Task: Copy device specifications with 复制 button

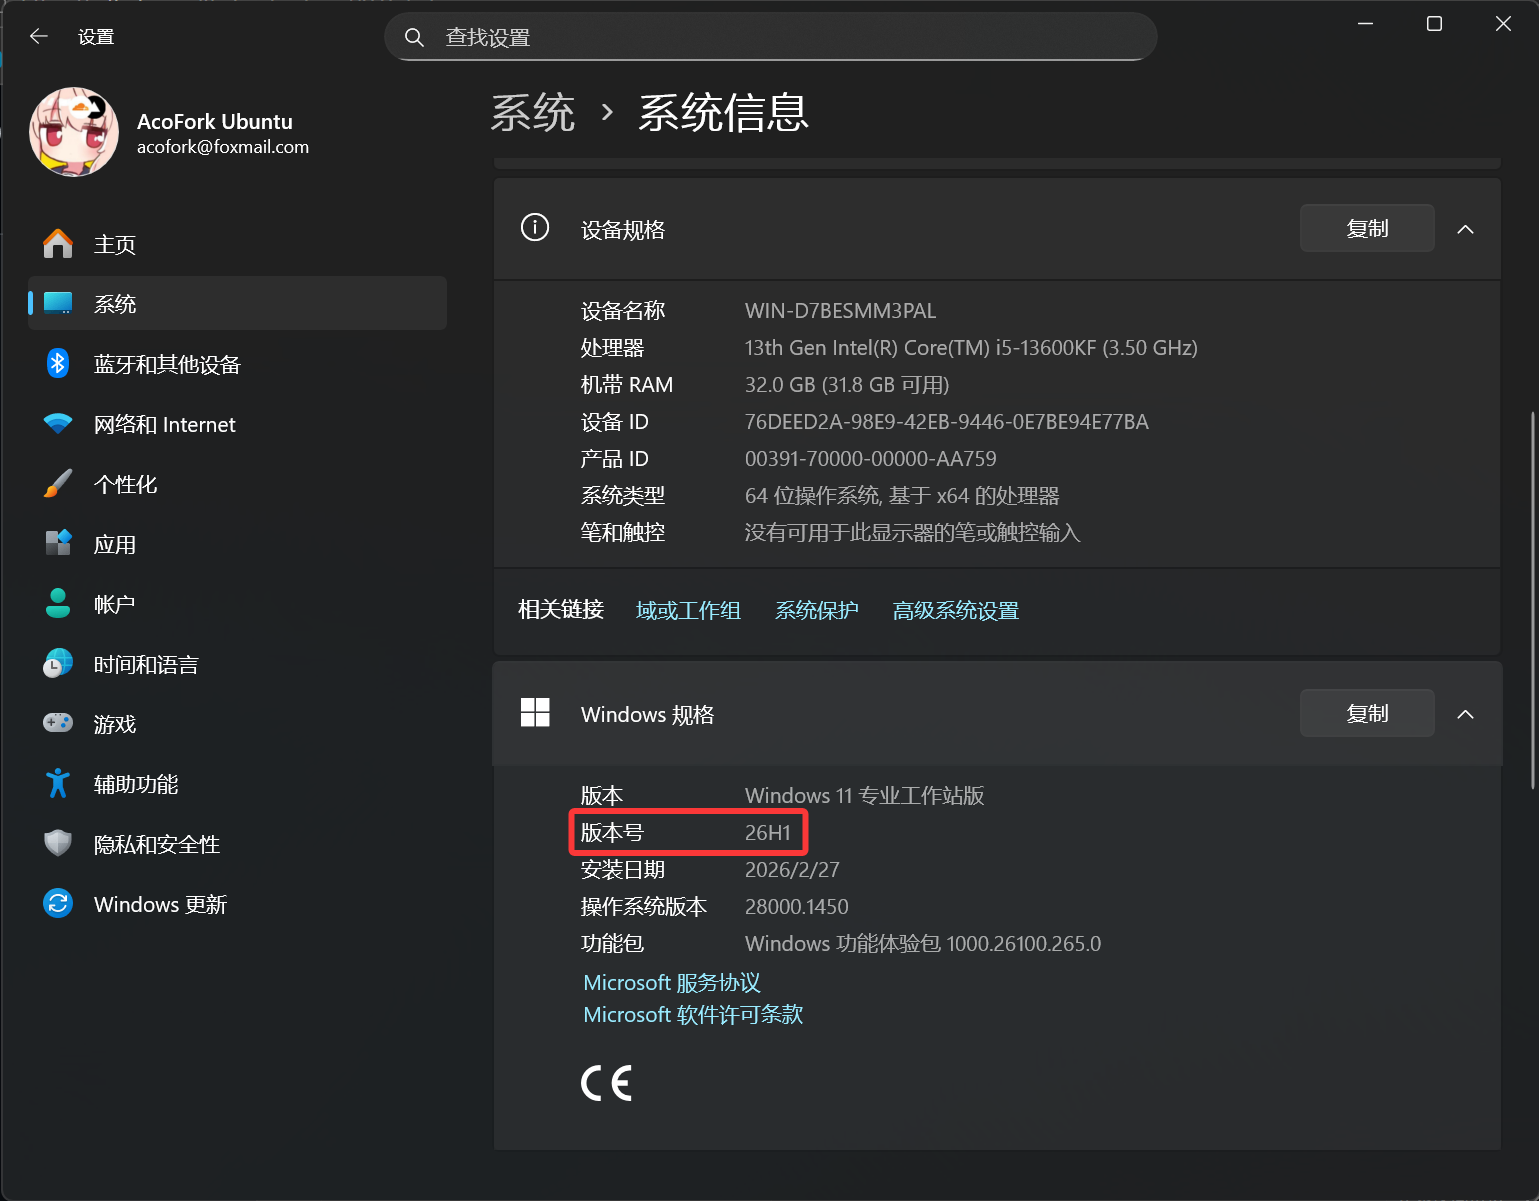Action: tap(1366, 229)
